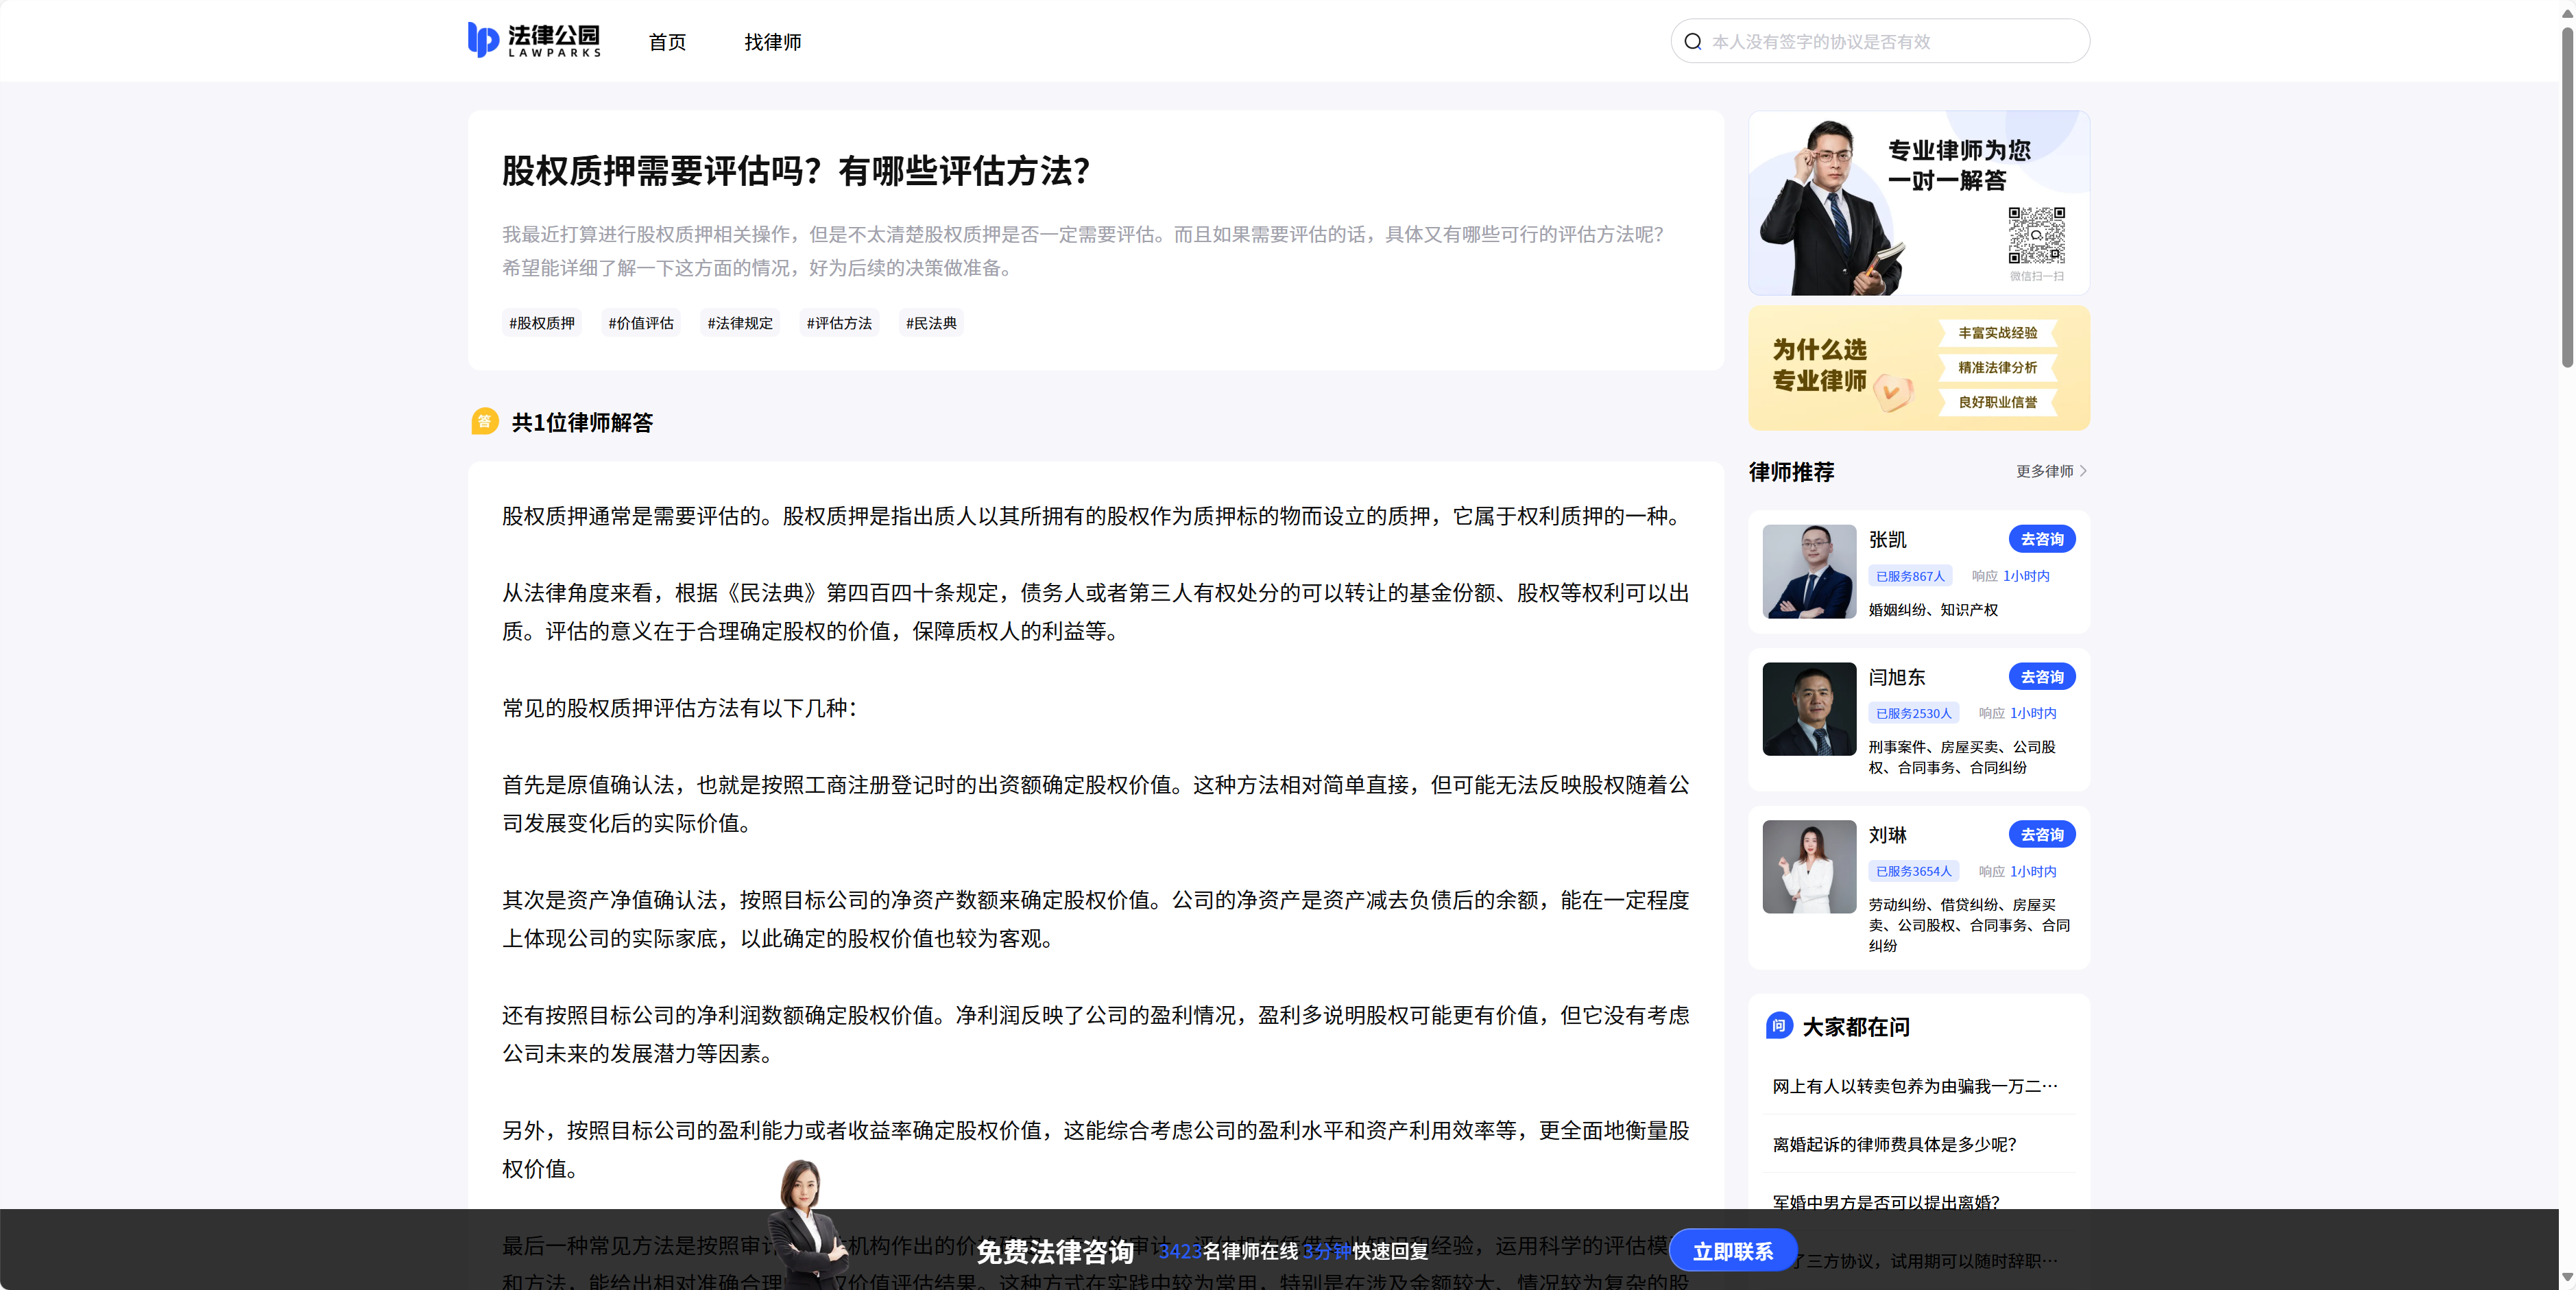Image resolution: width=2576 pixels, height=1290 pixels.
Task: Click the 律师推荐 heading
Action: pyautogui.click(x=1791, y=472)
